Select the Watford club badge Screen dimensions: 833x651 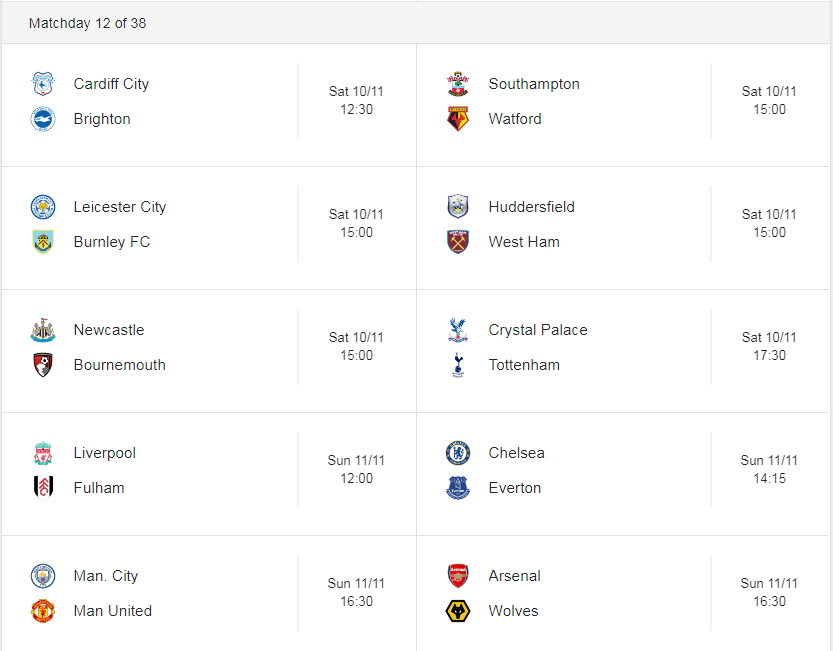click(457, 119)
